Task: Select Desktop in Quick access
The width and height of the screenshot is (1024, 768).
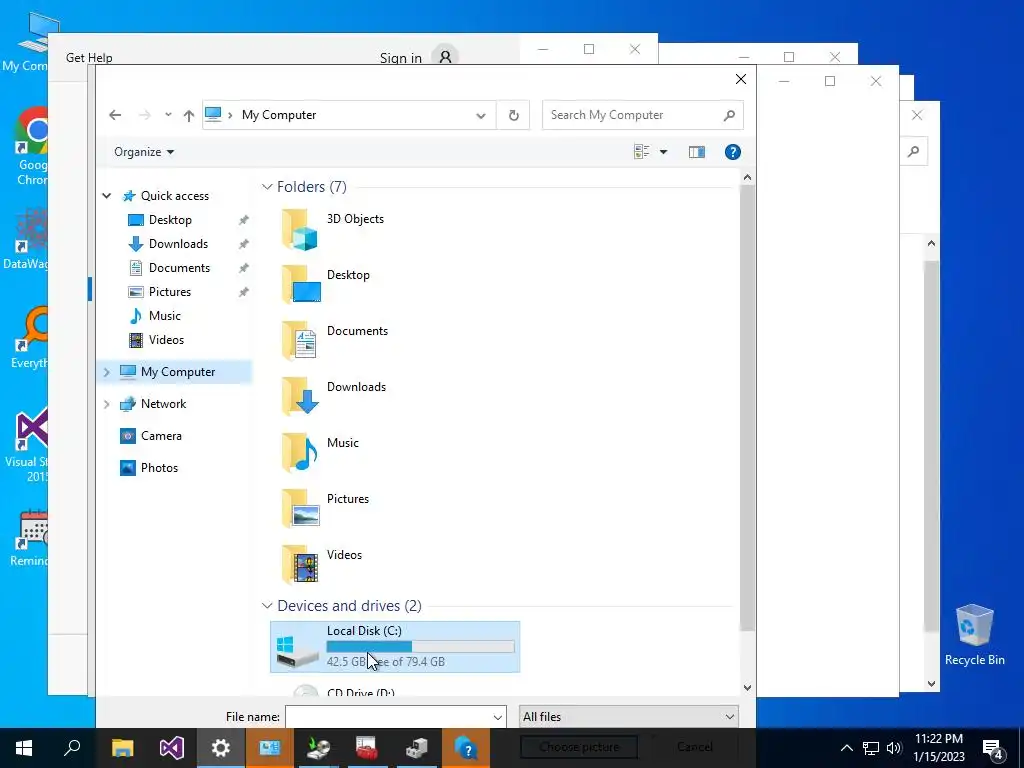Action: [x=170, y=220]
